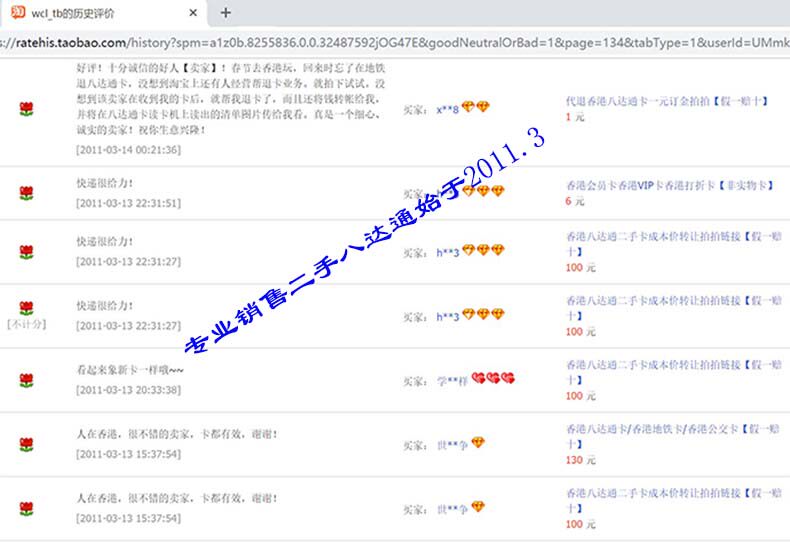Open buyer x**8 profile link
The height and width of the screenshot is (542, 790).
pos(447,109)
